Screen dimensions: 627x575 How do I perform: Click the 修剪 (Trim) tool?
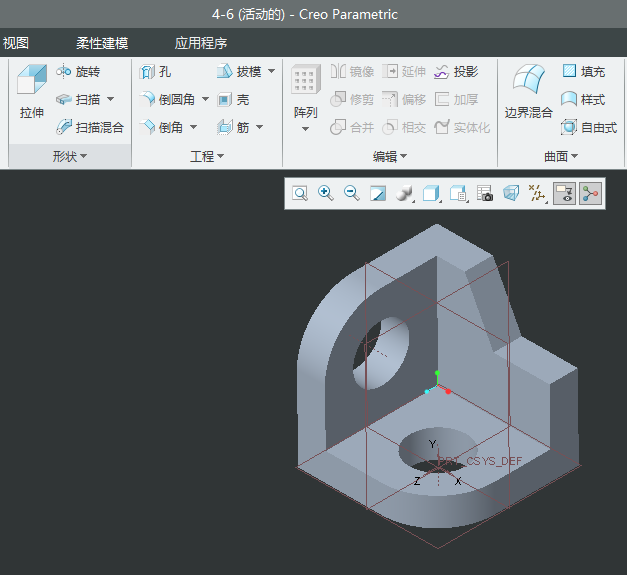(352, 99)
